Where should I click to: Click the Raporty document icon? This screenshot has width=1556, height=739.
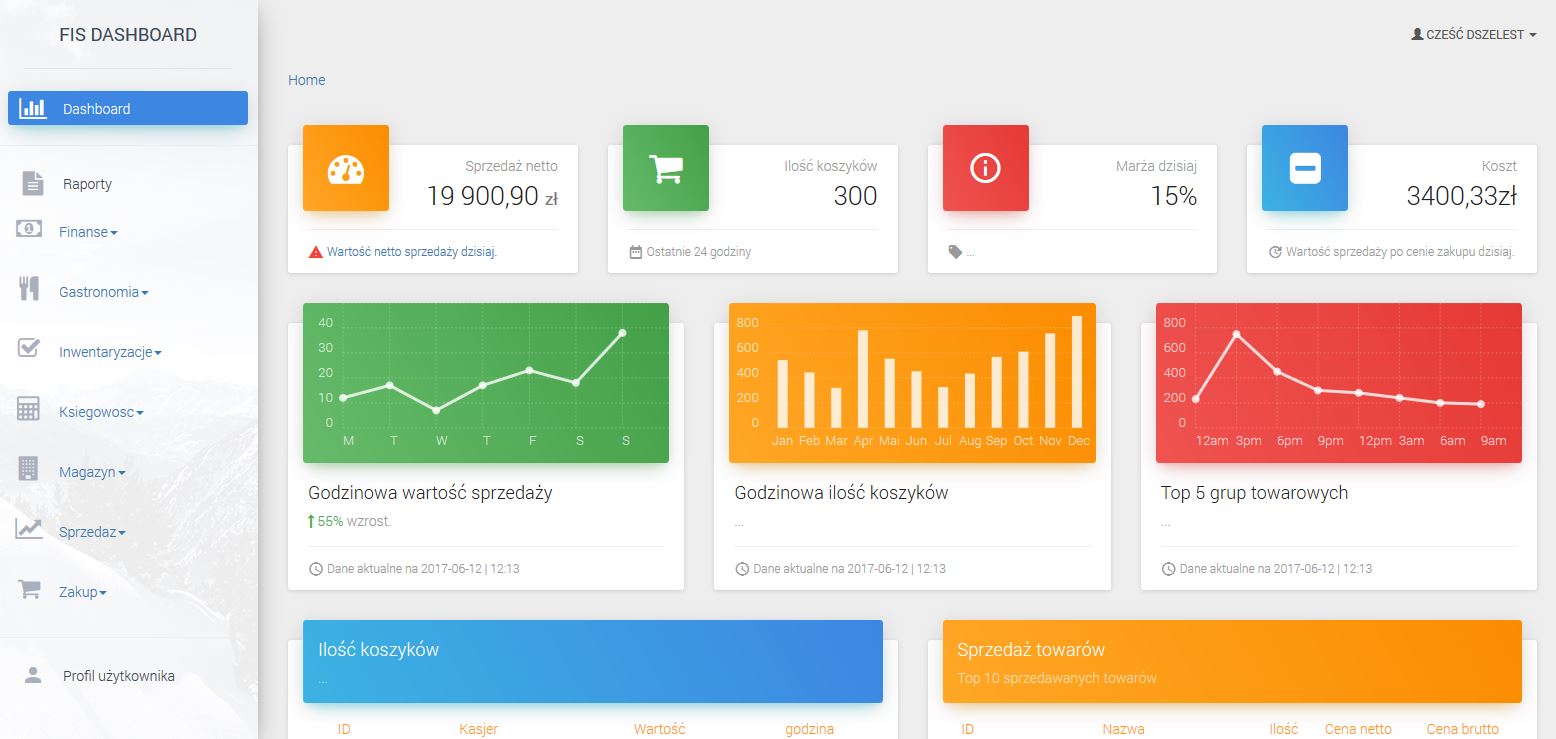pyautogui.click(x=33, y=183)
